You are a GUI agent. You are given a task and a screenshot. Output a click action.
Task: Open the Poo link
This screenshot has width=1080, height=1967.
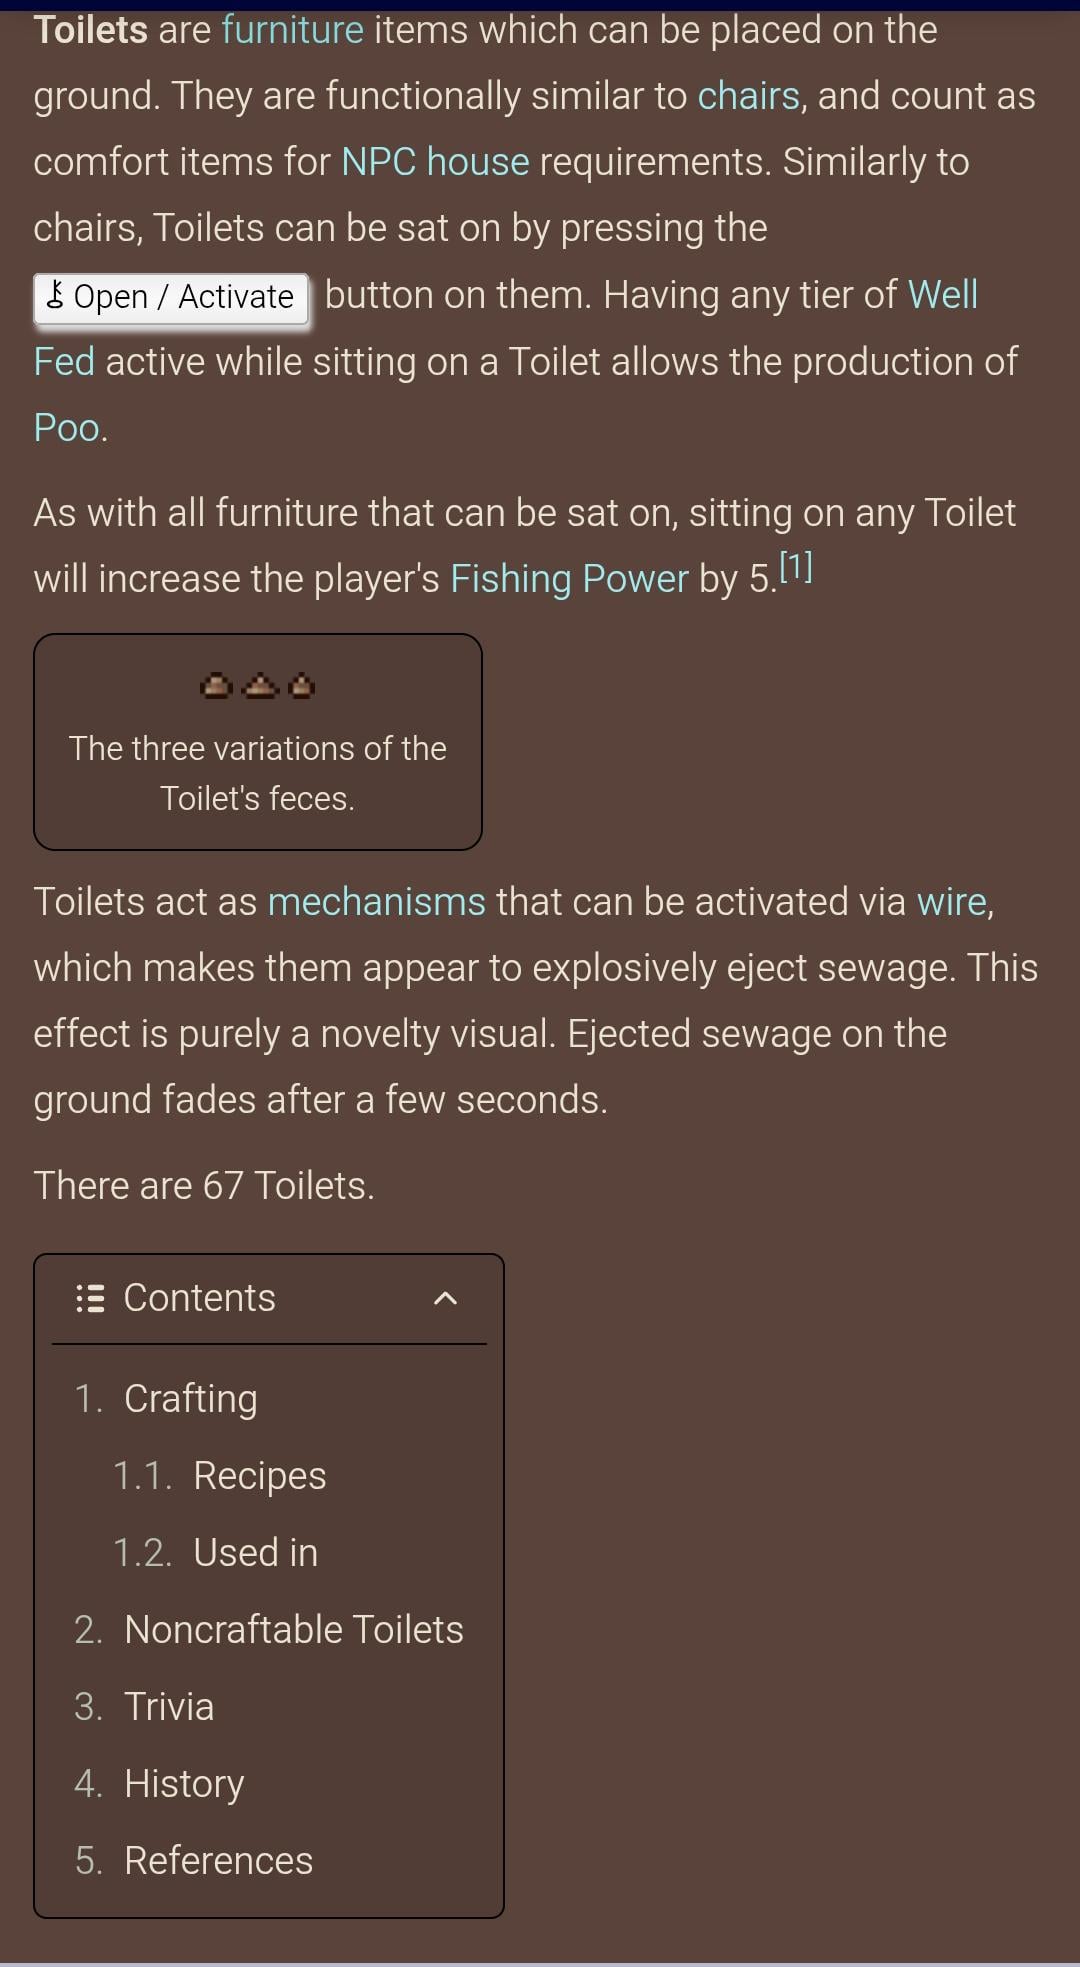67,428
